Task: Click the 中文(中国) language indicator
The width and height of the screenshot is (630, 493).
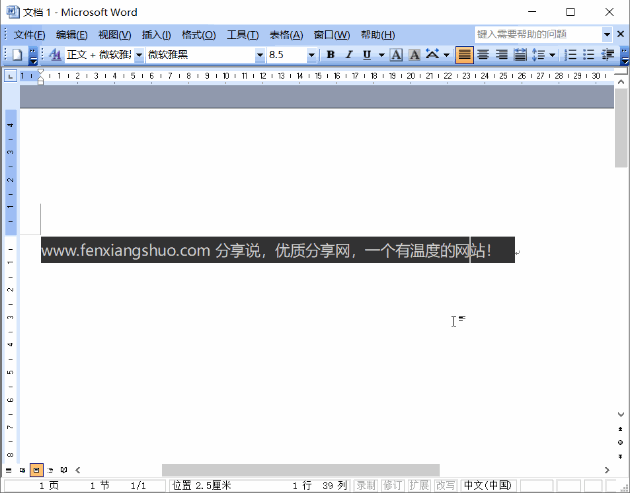Action: 488,485
